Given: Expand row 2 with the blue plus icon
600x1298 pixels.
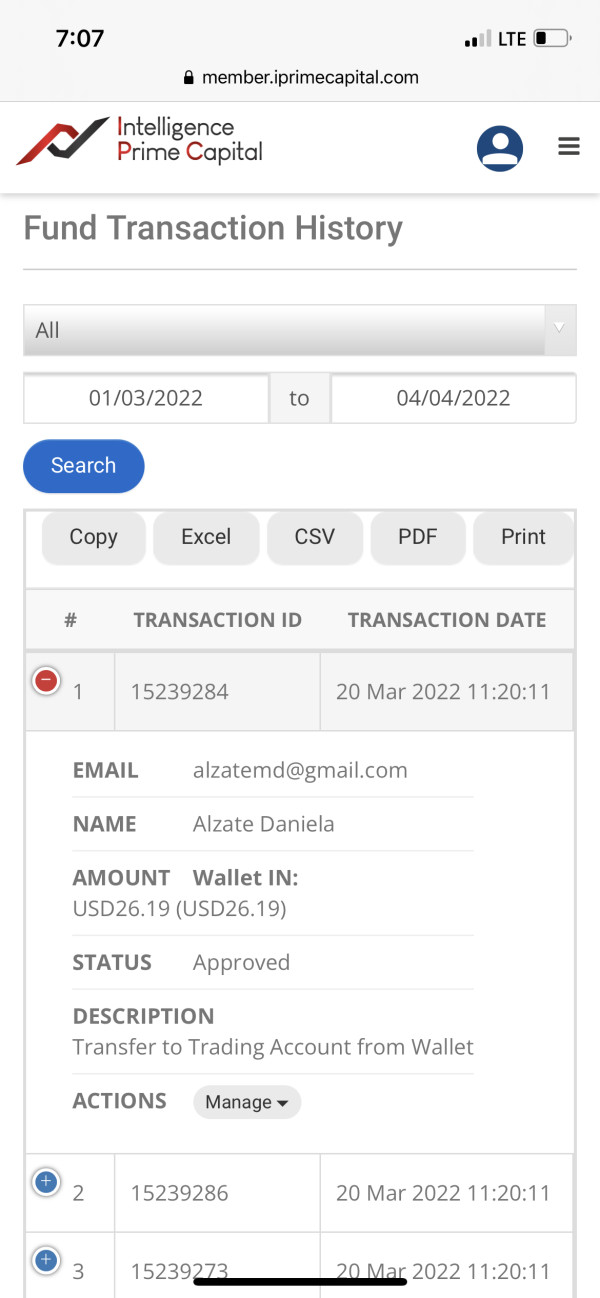Looking at the screenshot, I should (46, 1183).
